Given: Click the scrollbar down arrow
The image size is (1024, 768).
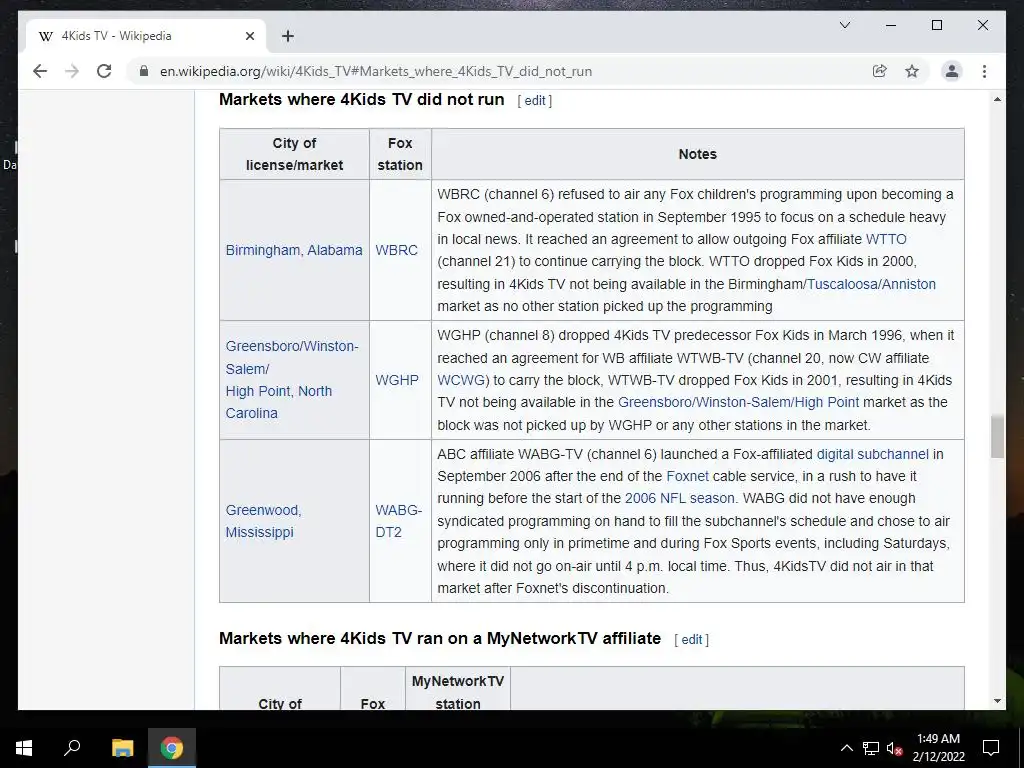Looking at the screenshot, I should pos(997,701).
